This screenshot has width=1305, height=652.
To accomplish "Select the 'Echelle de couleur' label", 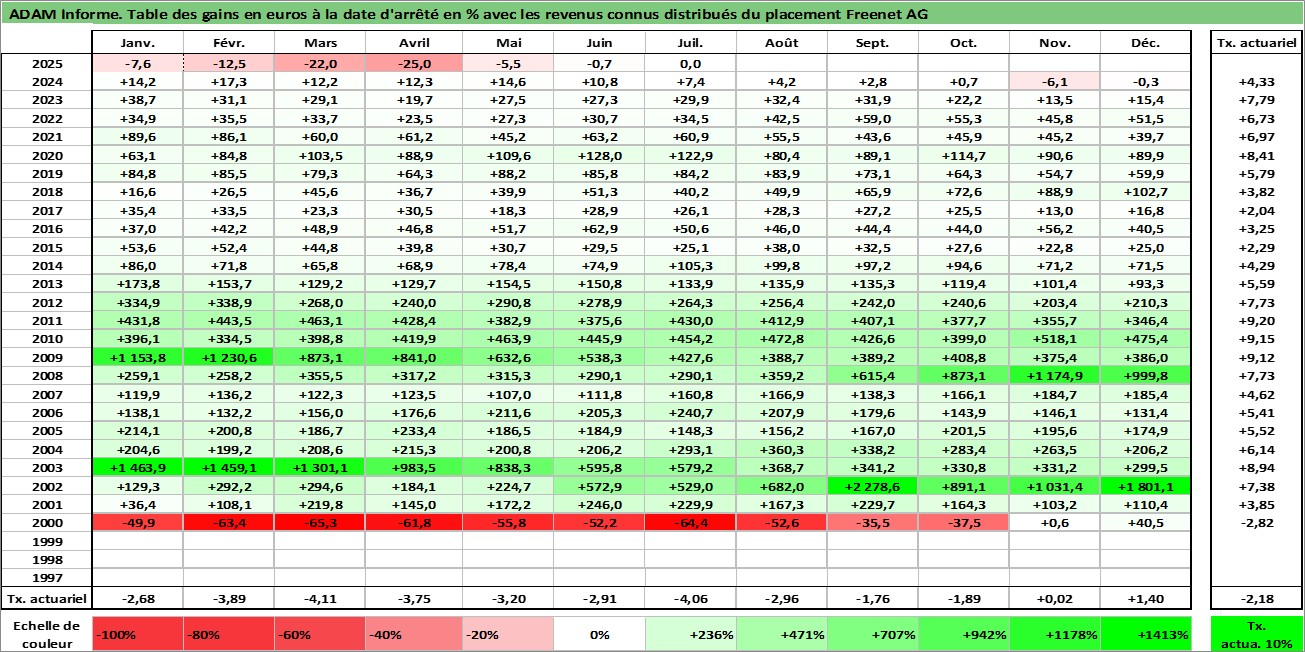I will click(46, 634).
